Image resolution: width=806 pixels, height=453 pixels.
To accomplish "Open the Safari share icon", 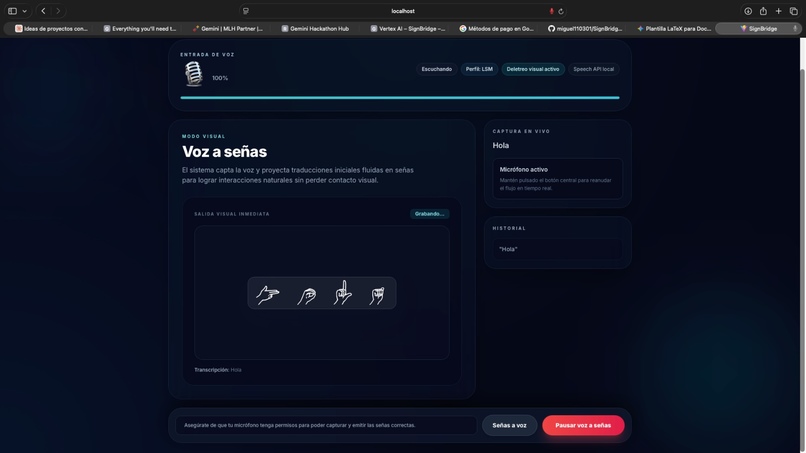I will pos(763,11).
